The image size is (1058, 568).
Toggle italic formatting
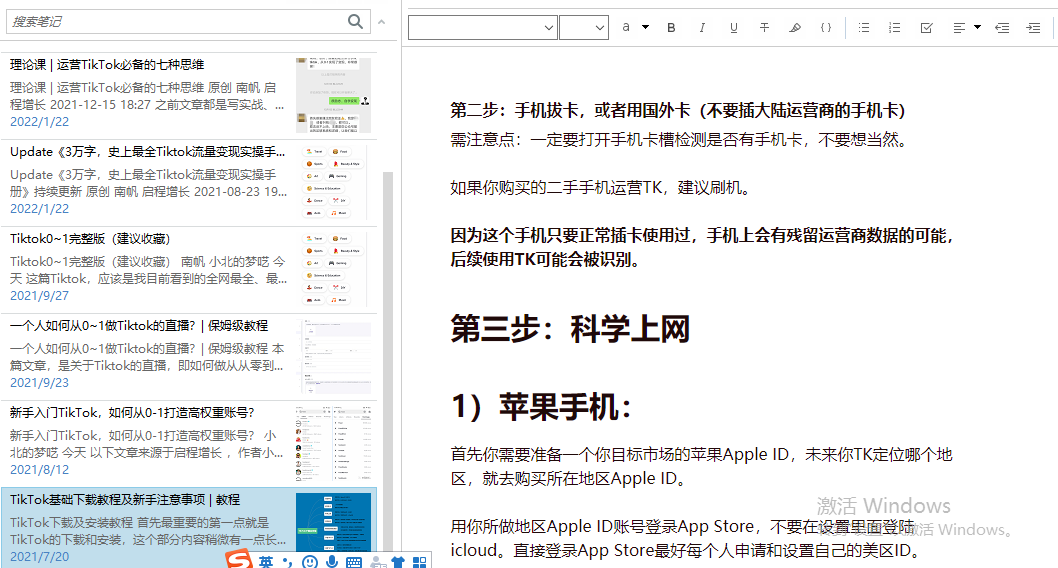pyautogui.click(x=702, y=28)
